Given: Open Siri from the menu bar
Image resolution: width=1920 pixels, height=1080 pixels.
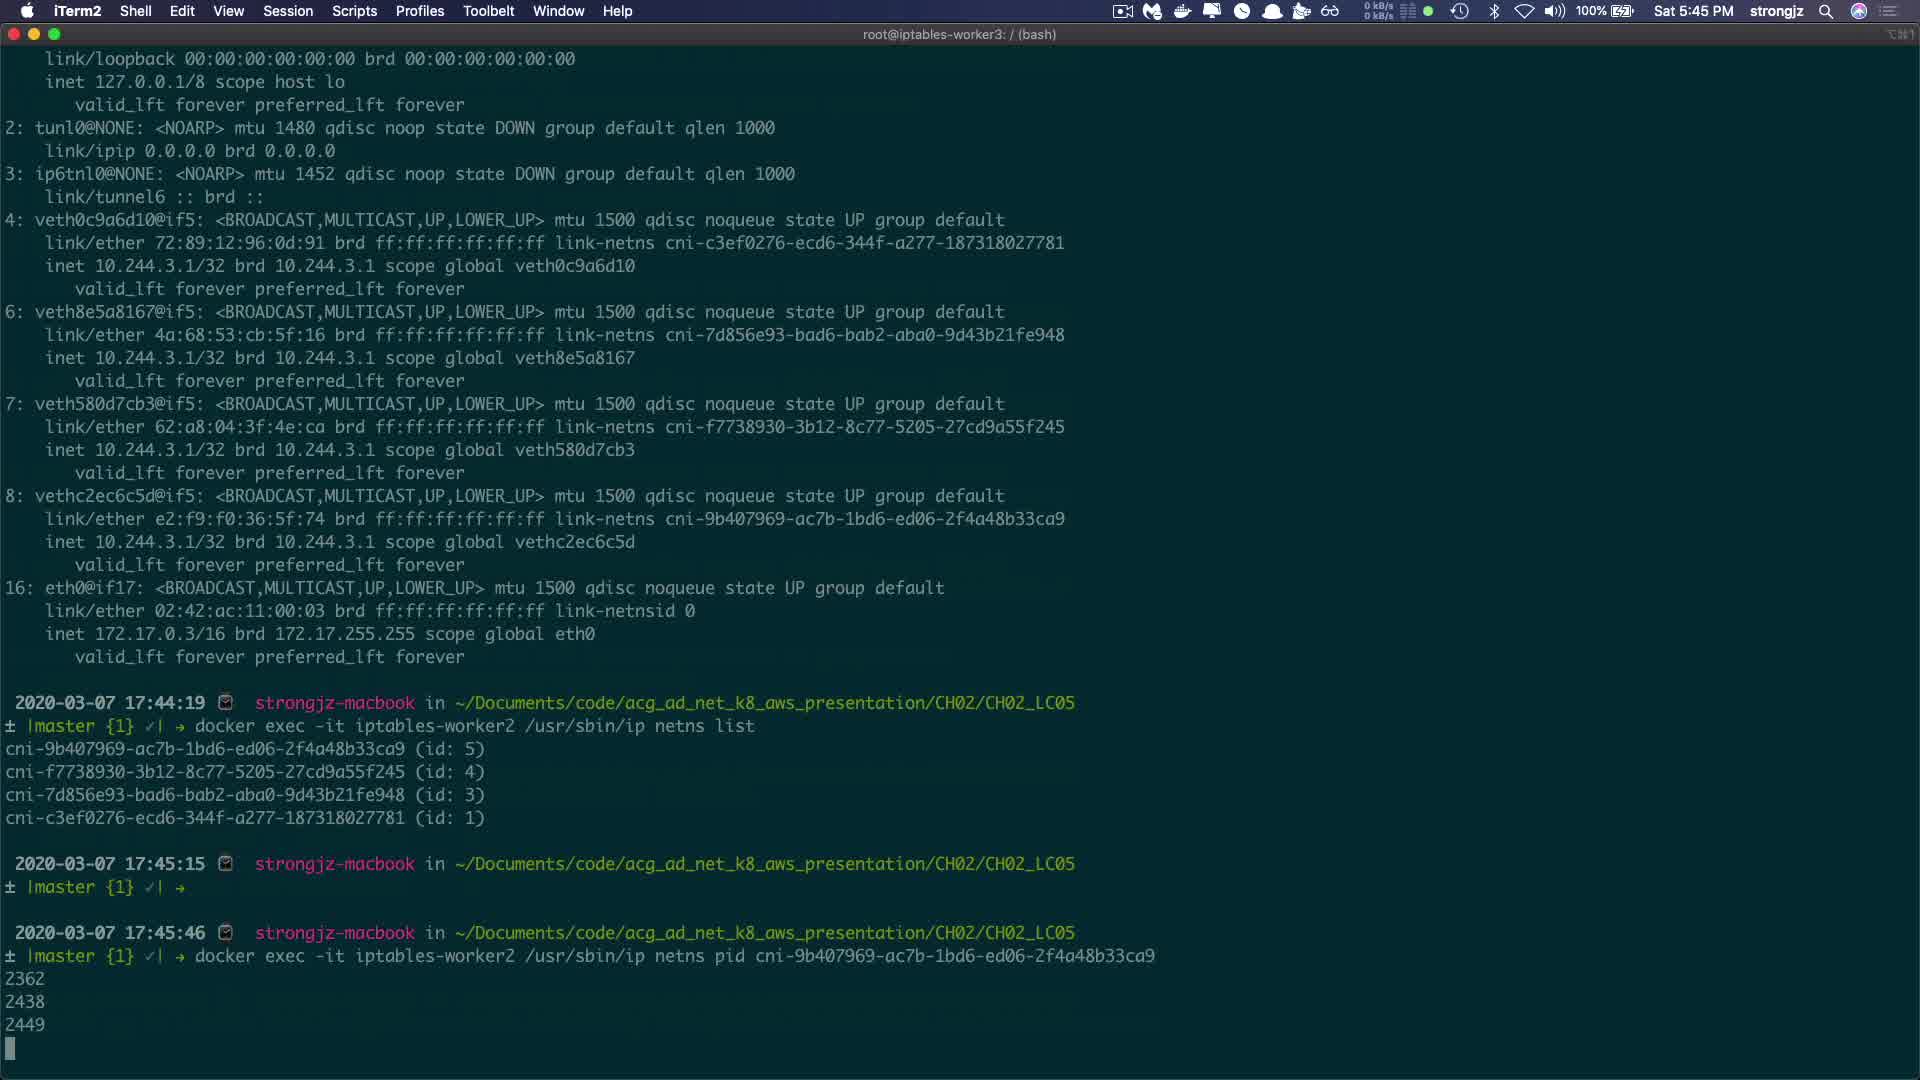Looking at the screenshot, I should click(x=1859, y=11).
